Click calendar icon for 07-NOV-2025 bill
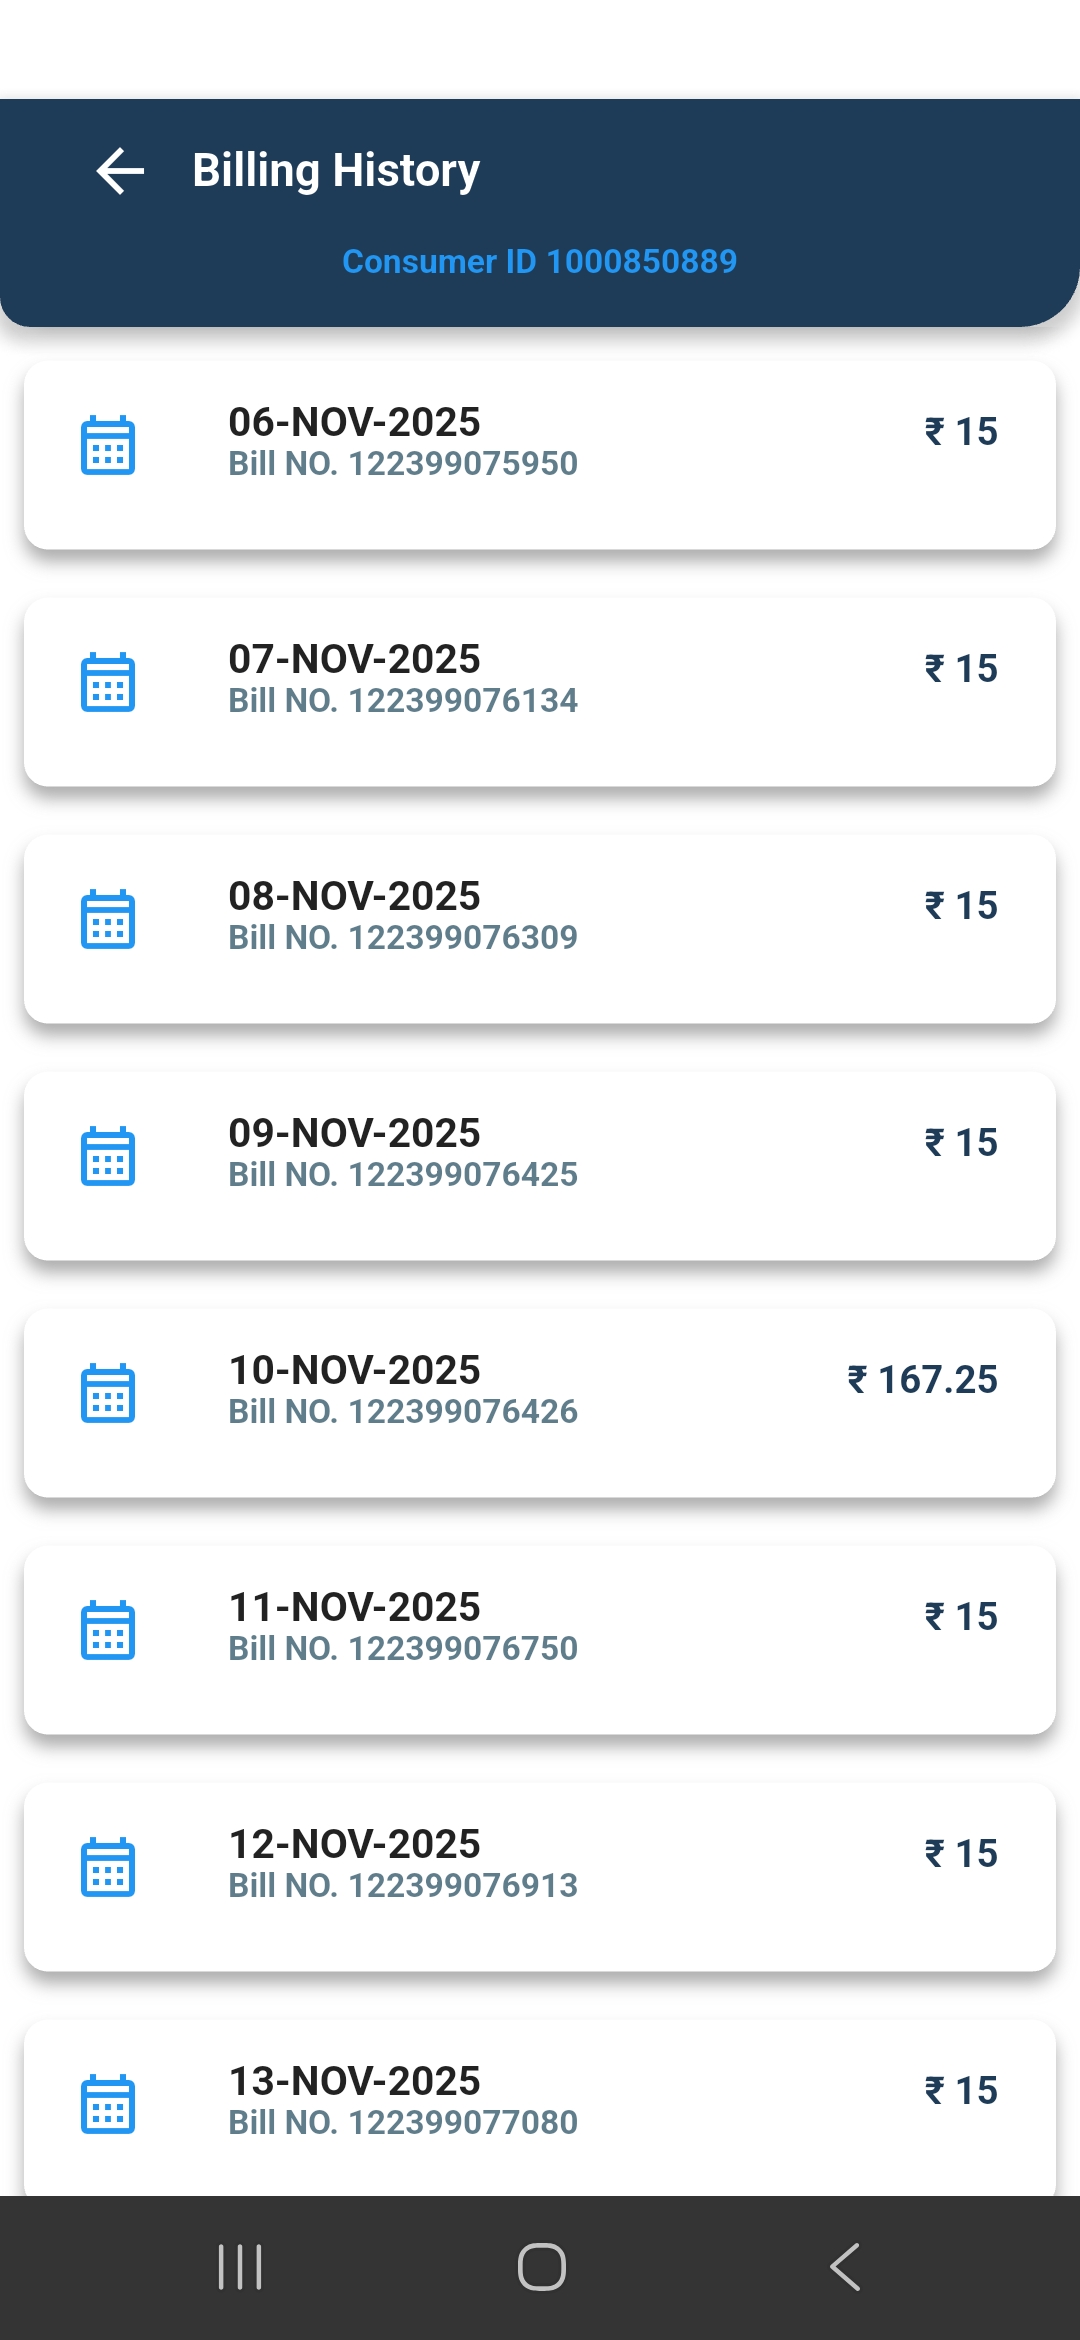Screen dimensions: 1080x2340 point(108,682)
